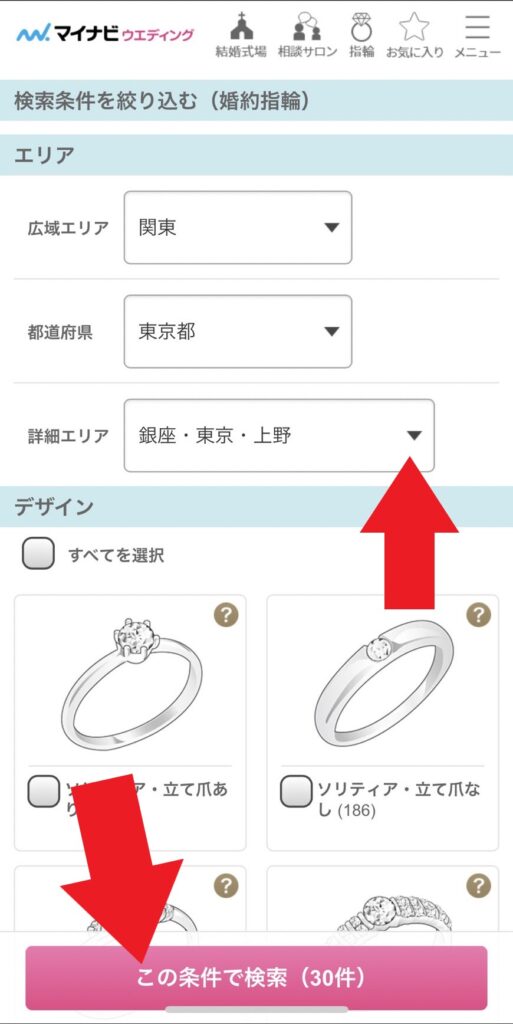Click help icon on bottom-left ring card
513x1024 pixels.
[226, 886]
